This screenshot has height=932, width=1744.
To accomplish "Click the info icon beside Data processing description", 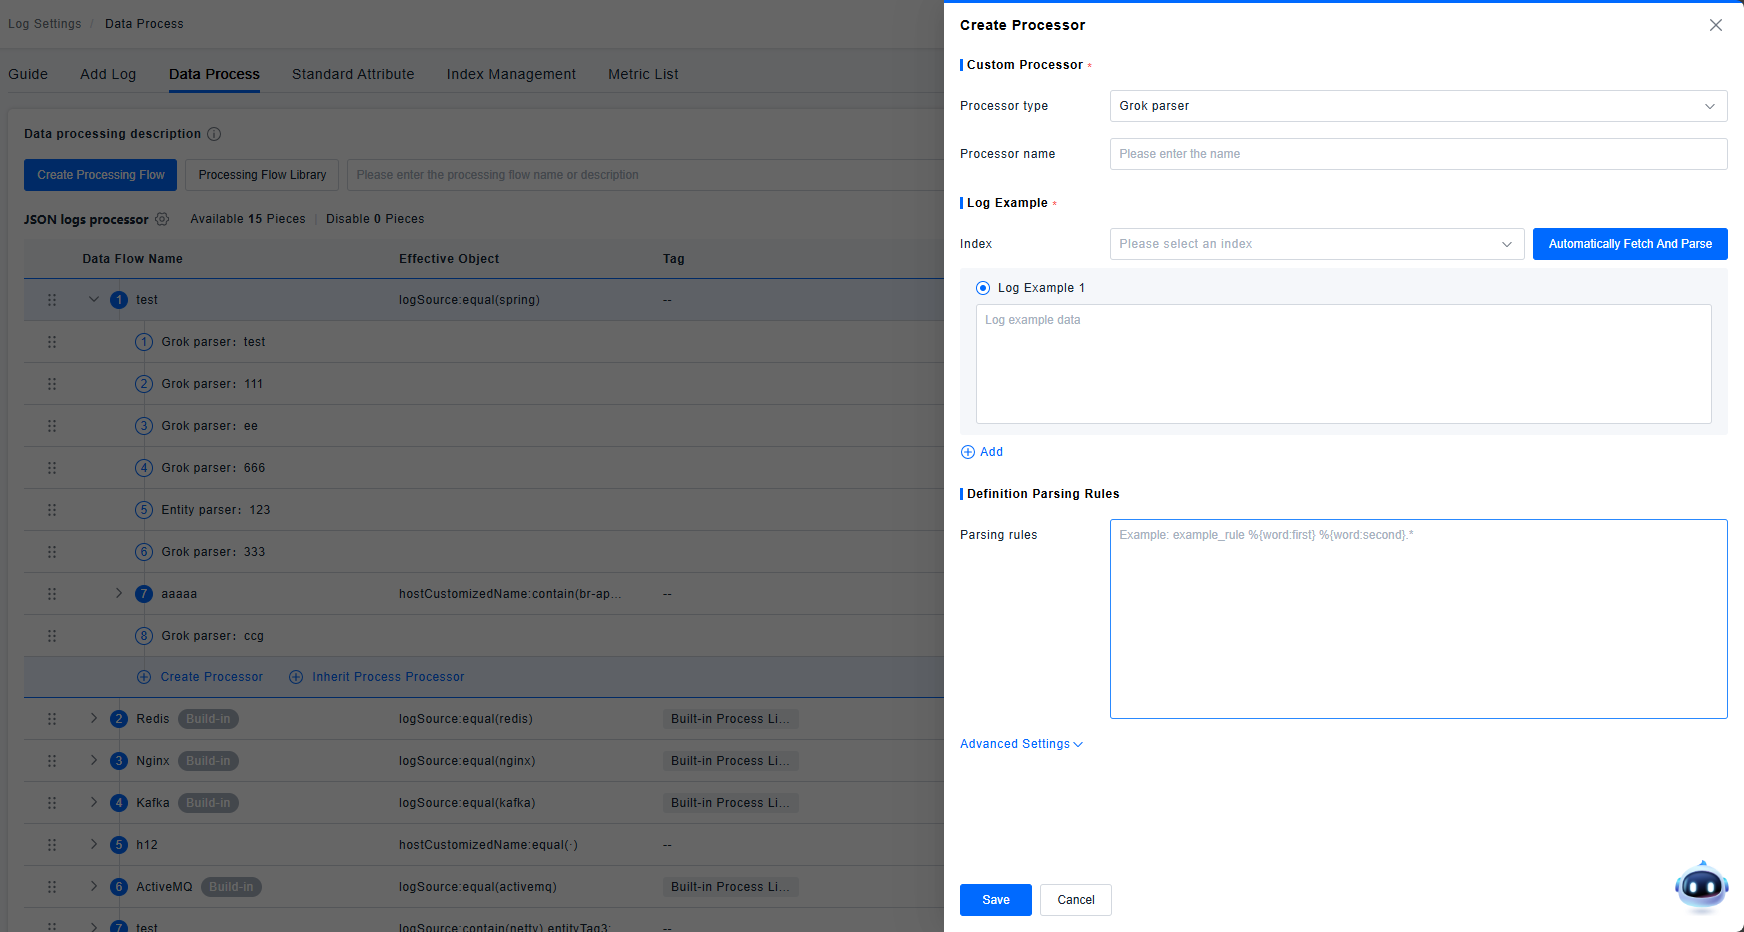I will 214,134.
